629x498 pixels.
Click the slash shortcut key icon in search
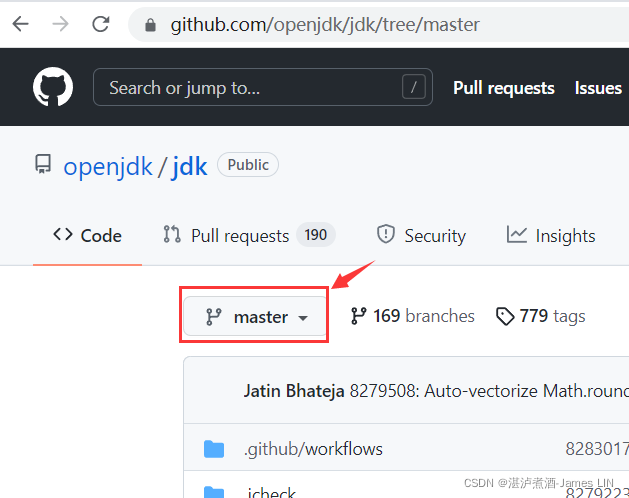point(414,87)
